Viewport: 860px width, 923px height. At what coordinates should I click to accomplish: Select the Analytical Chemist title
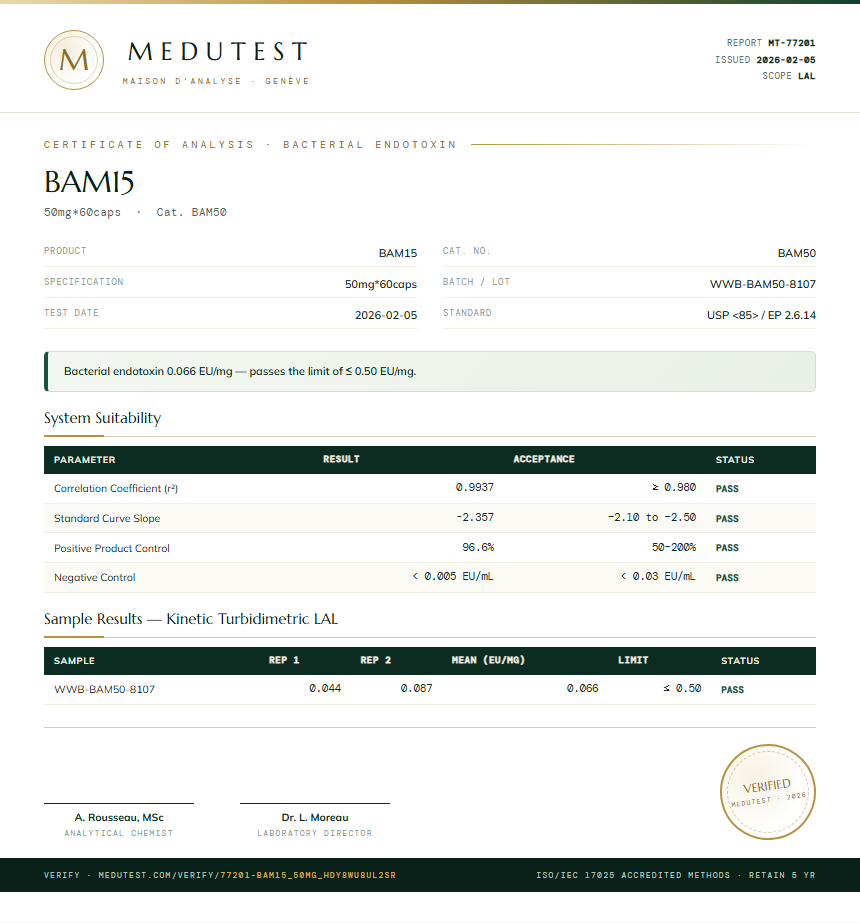coord(119,834)
